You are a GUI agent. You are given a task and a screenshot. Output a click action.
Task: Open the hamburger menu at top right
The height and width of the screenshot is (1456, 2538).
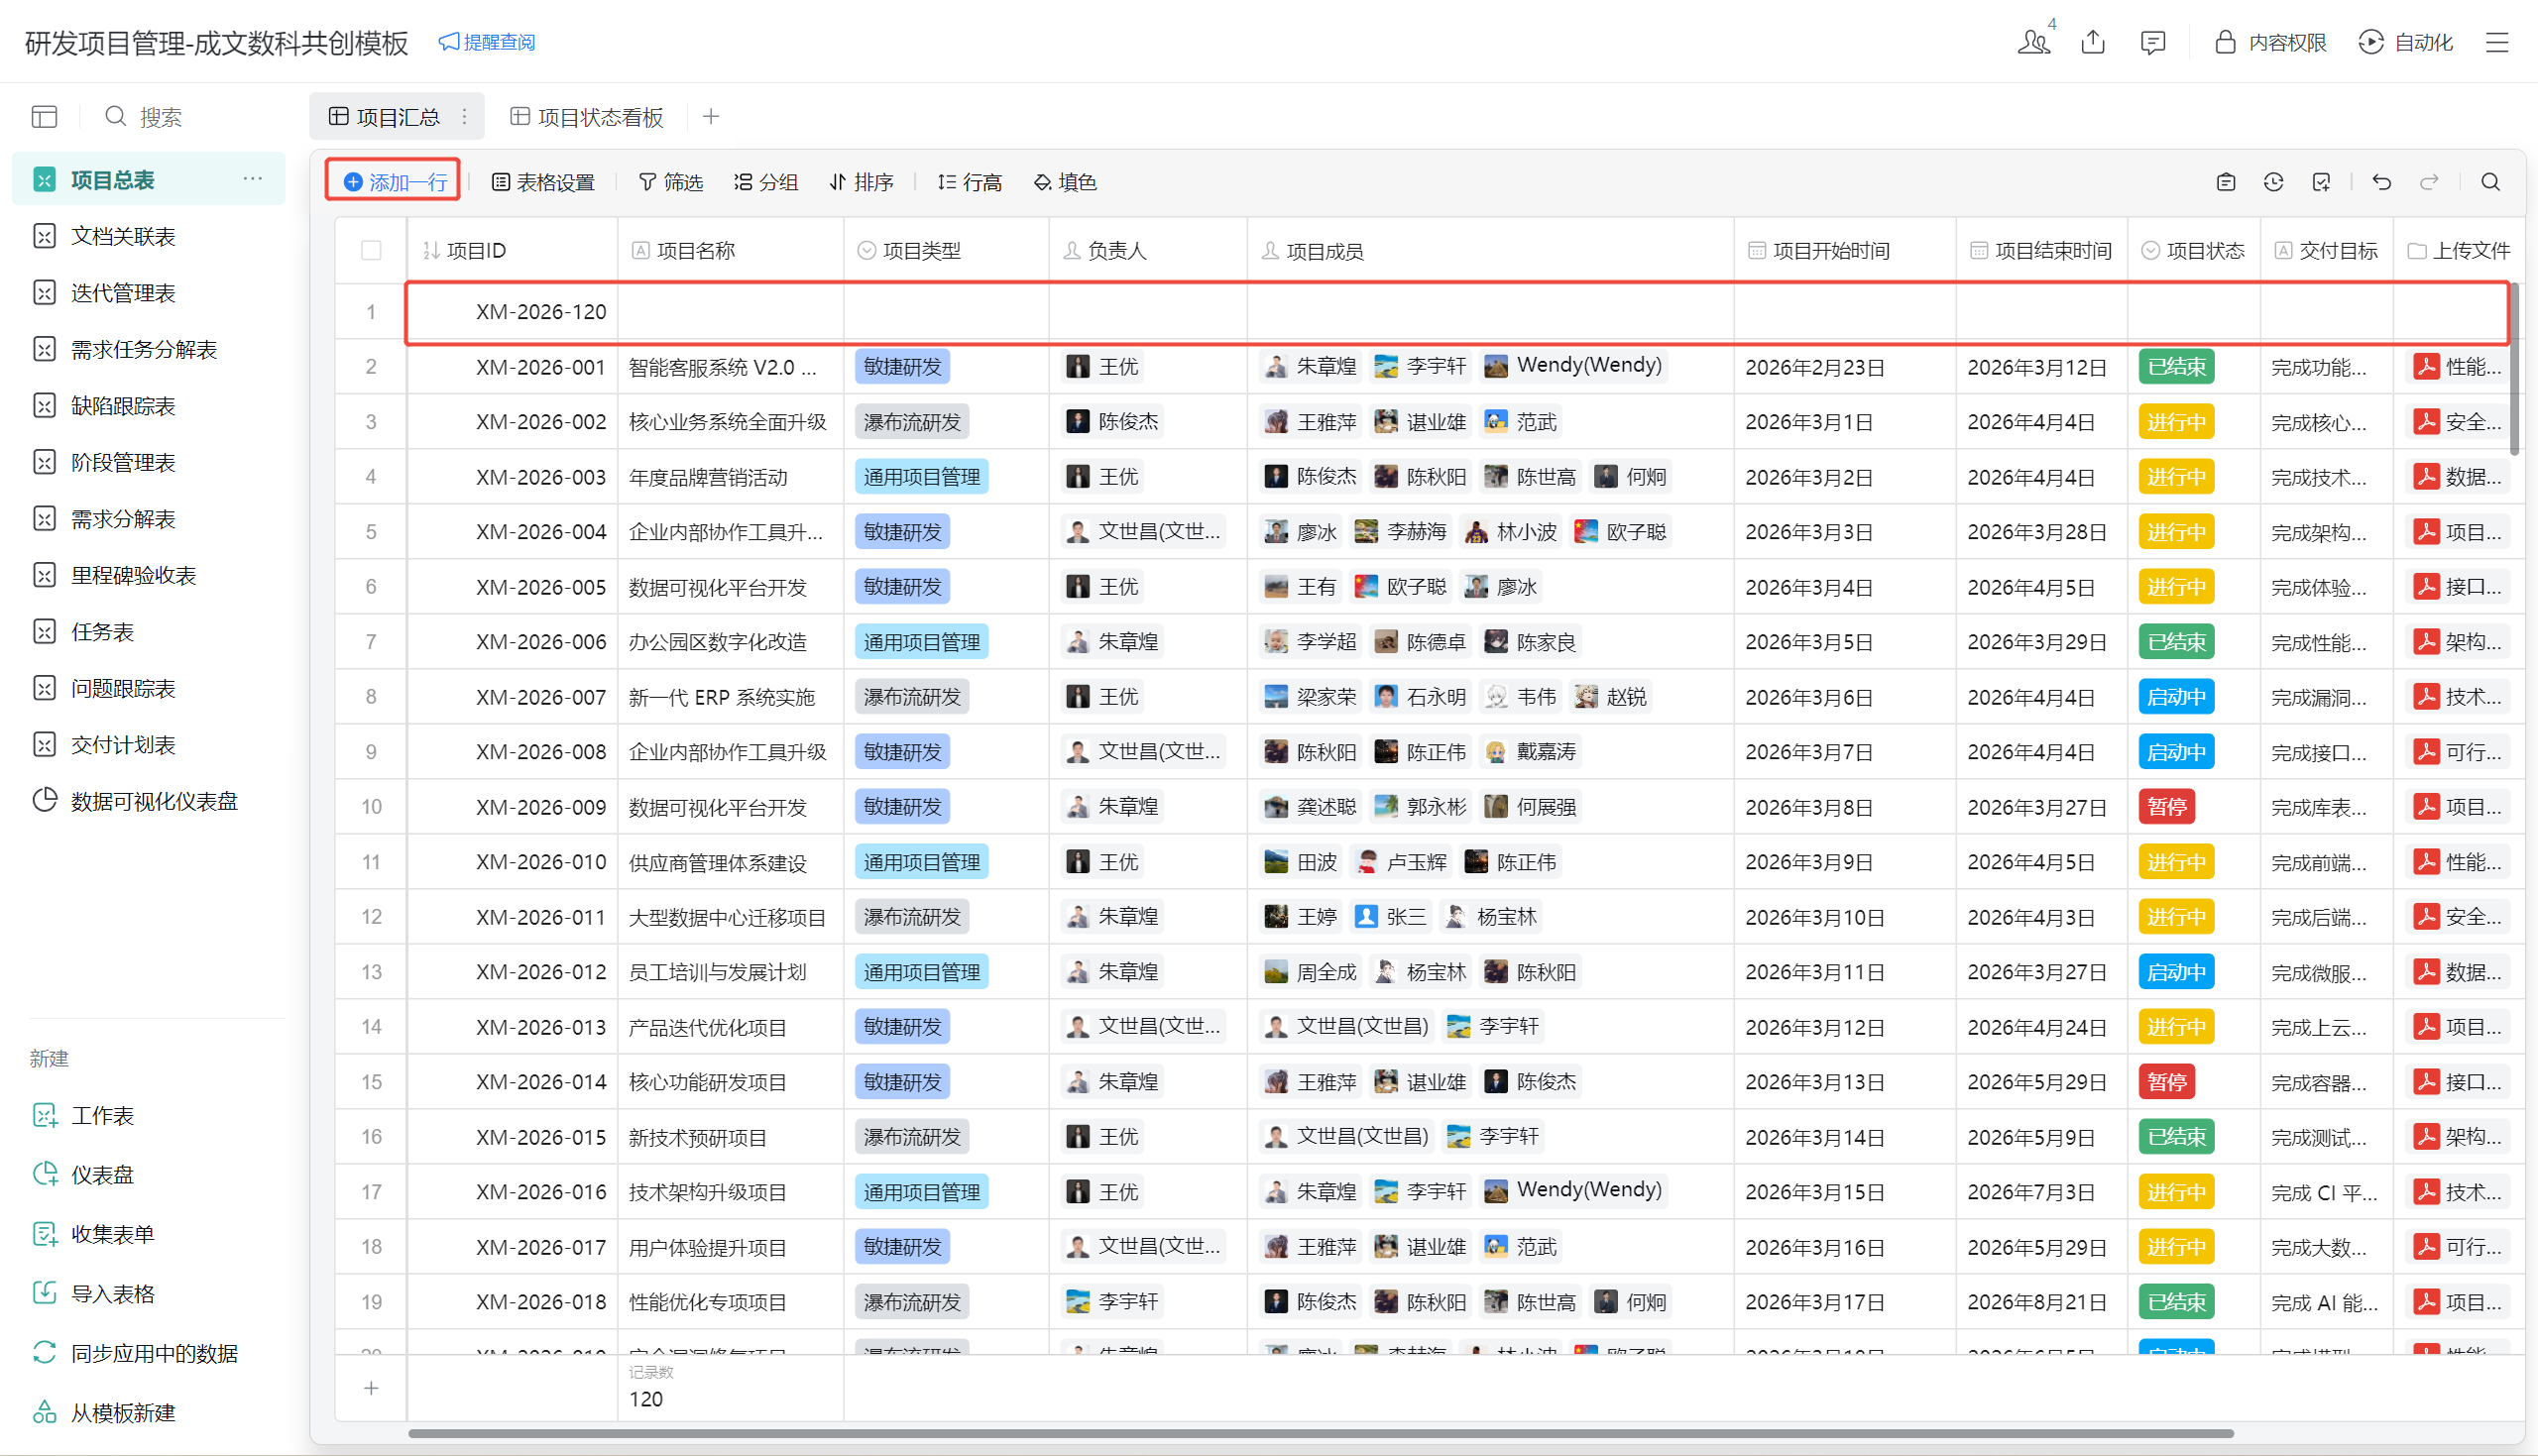(2497, 42)
